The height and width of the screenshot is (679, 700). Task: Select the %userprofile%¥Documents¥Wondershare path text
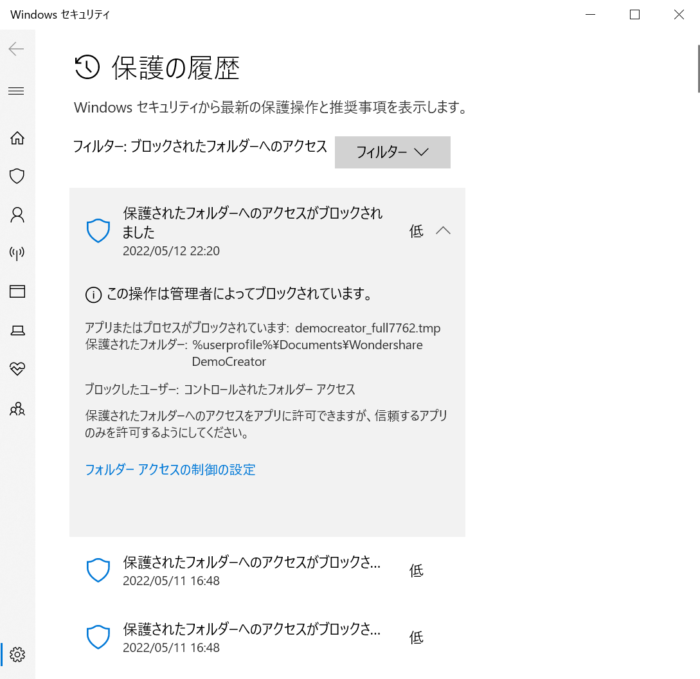pos(307,345)
